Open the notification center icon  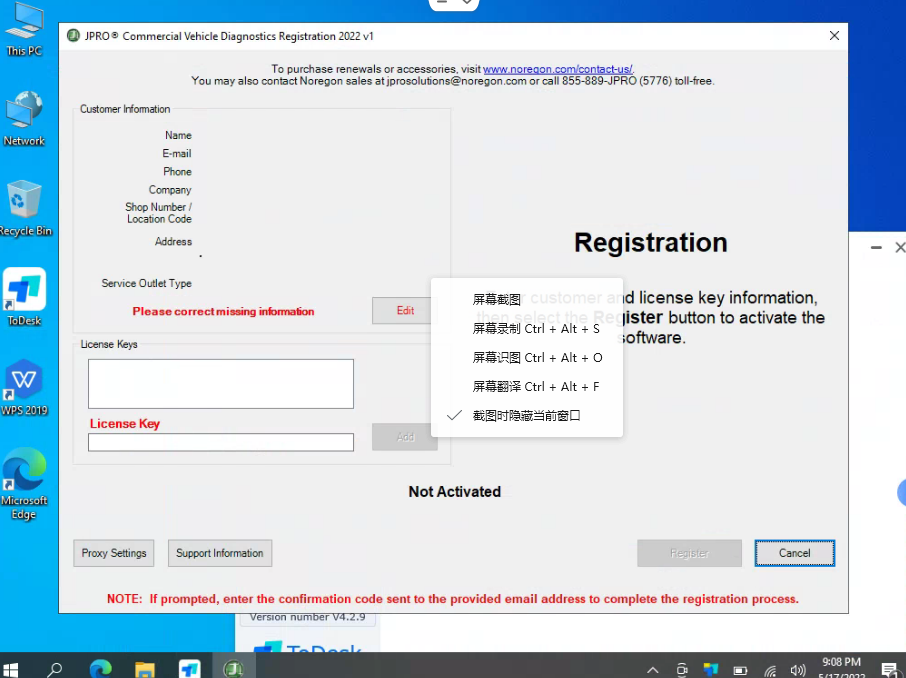click(x=890, y=670)
